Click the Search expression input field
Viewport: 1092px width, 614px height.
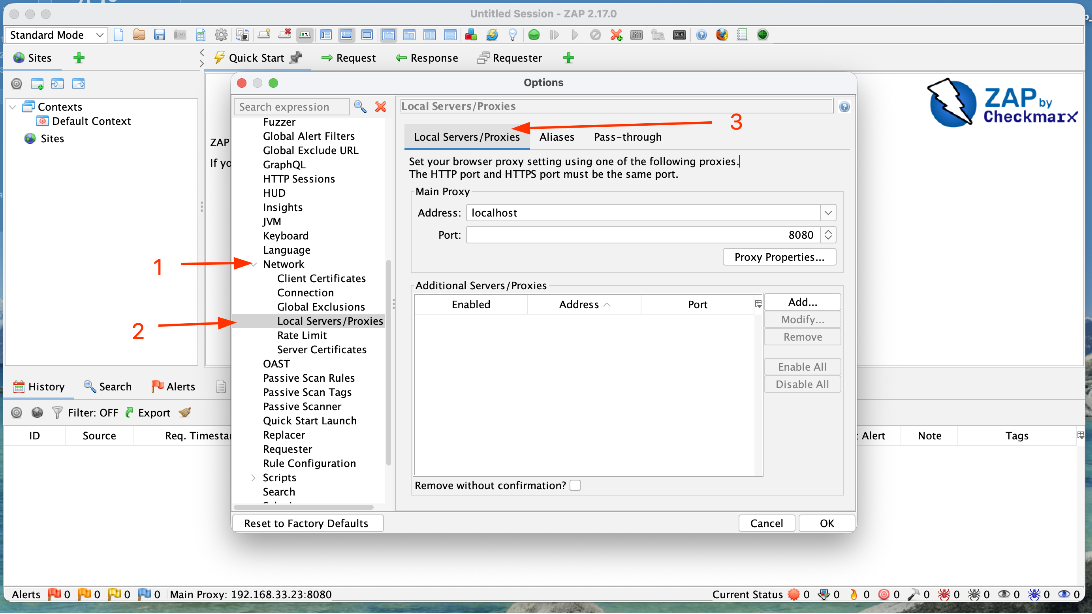click(291, 107)
